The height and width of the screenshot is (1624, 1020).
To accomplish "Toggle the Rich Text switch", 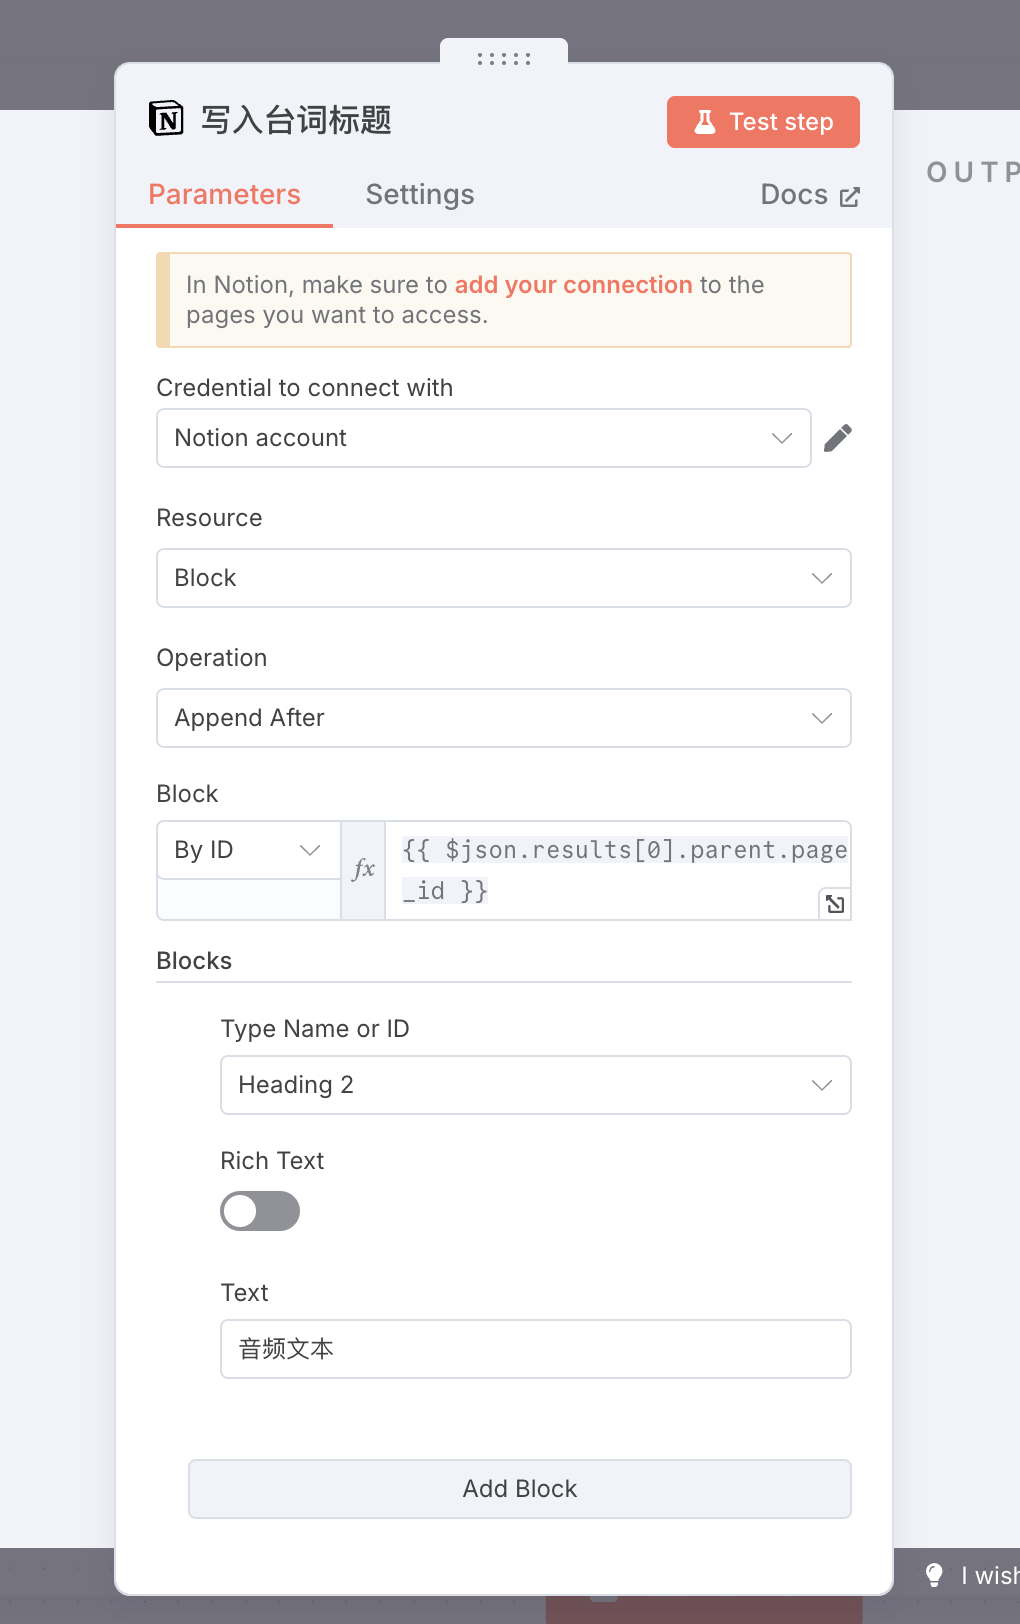I will coord(260,1211).
